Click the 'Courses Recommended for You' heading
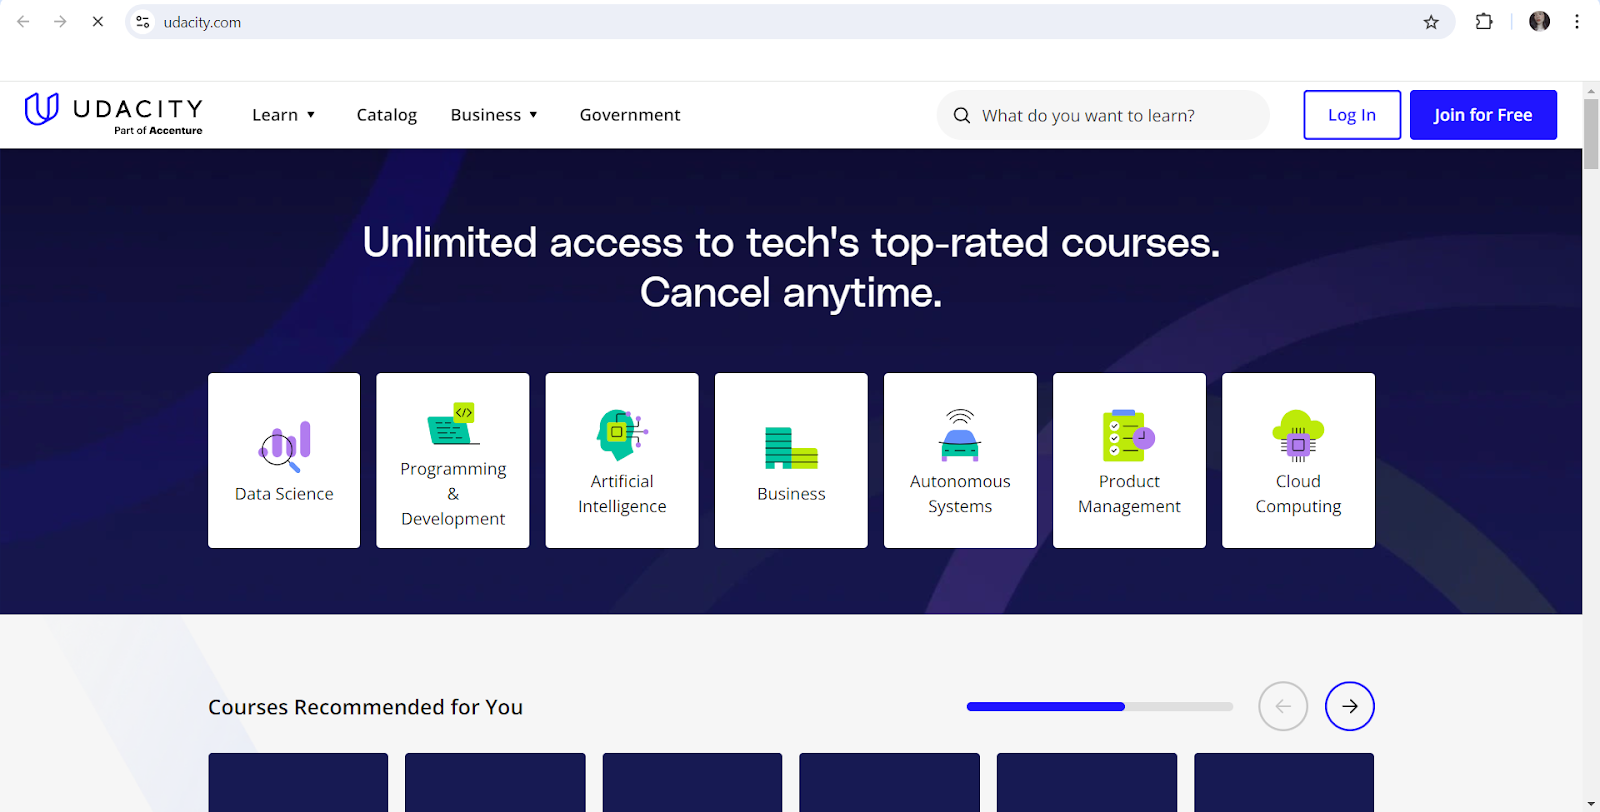The width and height of the screenshot is (1600, 812). (x=365, y=707)
